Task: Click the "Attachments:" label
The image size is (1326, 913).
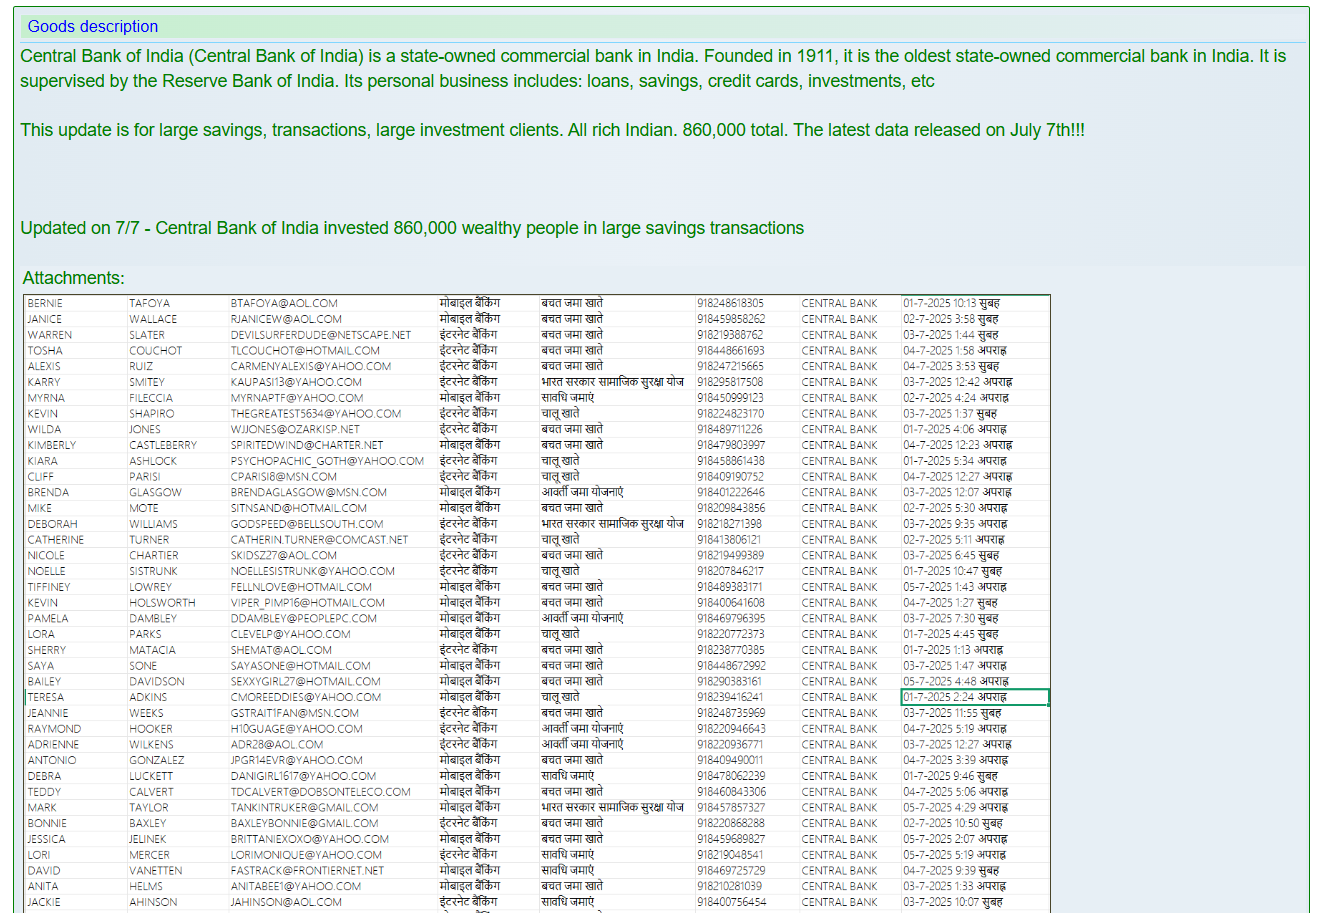Action: click(x=73, y=278)
